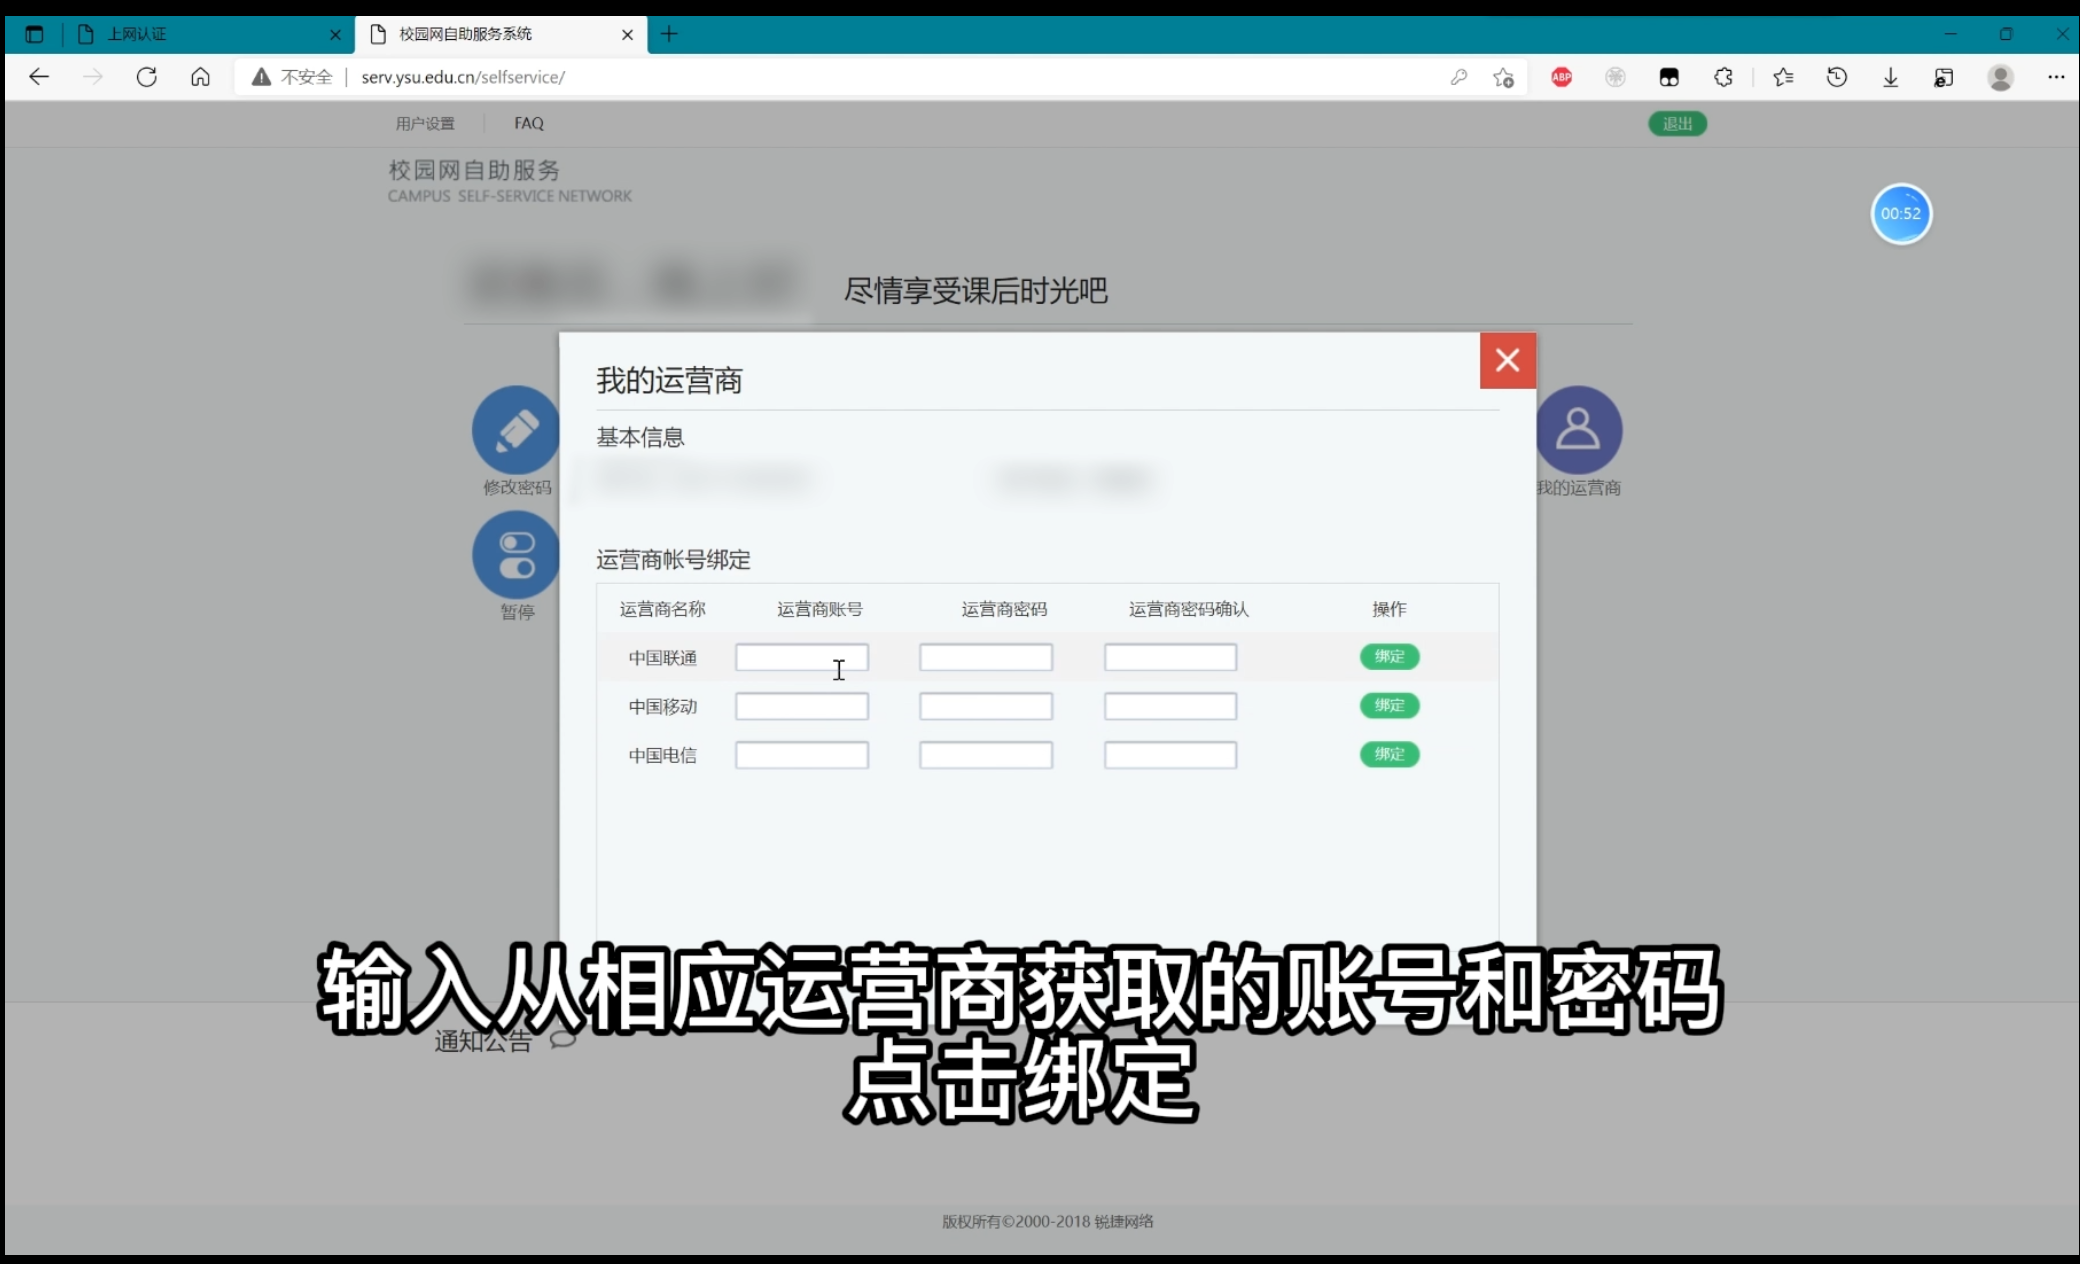
Task: Click the green 退出 logout button
Action: click(1677, 123)
